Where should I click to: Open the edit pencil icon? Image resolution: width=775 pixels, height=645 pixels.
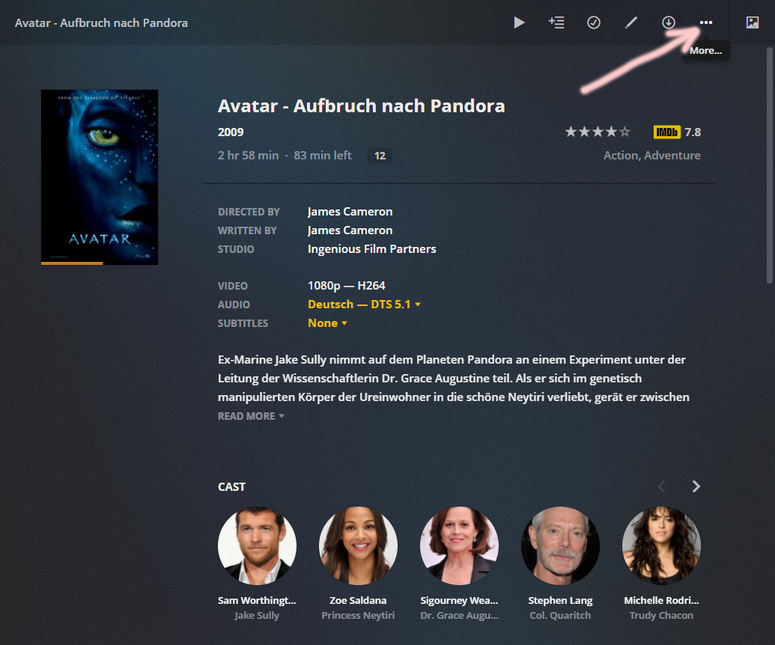point(631,23)
